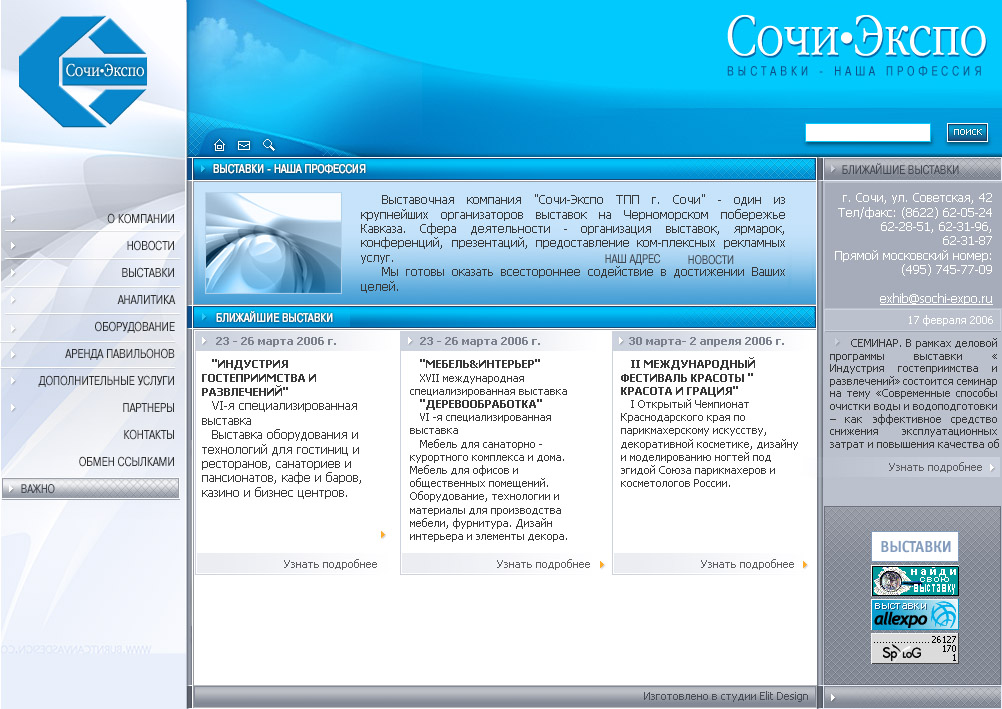Click the abstract blue thumbnail image
The image size is (1002, 709).
pyautogui.click(x=274, y=243)
